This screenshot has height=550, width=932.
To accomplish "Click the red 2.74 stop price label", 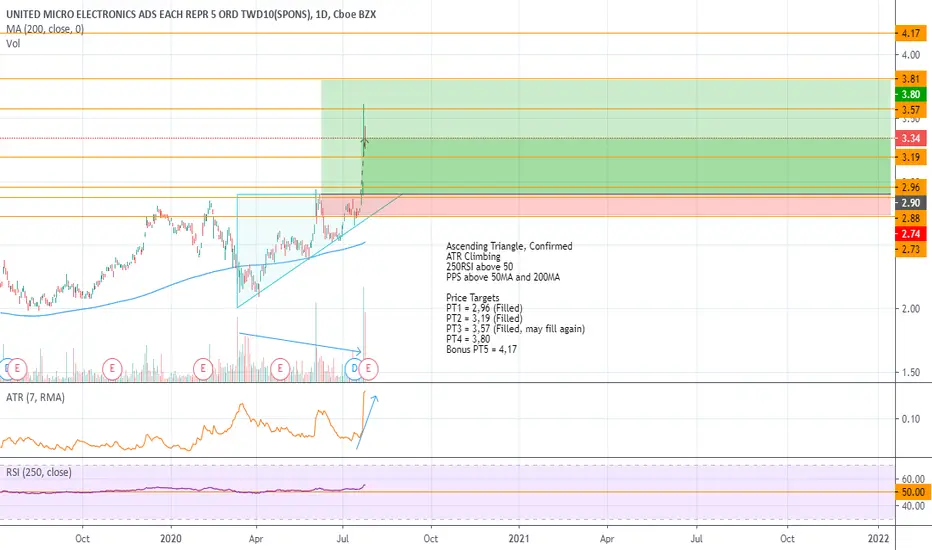I will tap(911, 234).
